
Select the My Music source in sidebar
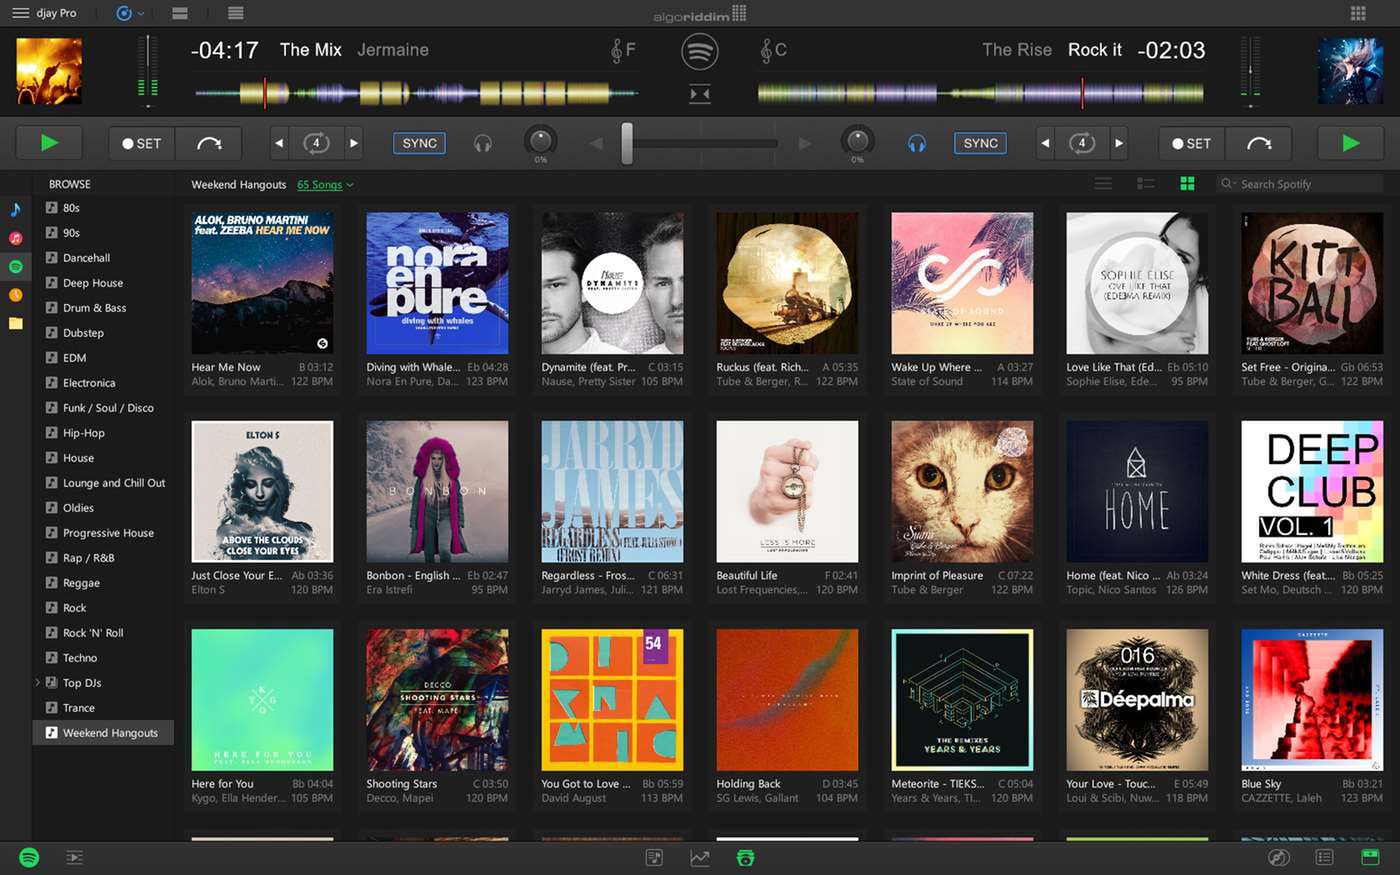coord(15,209)
